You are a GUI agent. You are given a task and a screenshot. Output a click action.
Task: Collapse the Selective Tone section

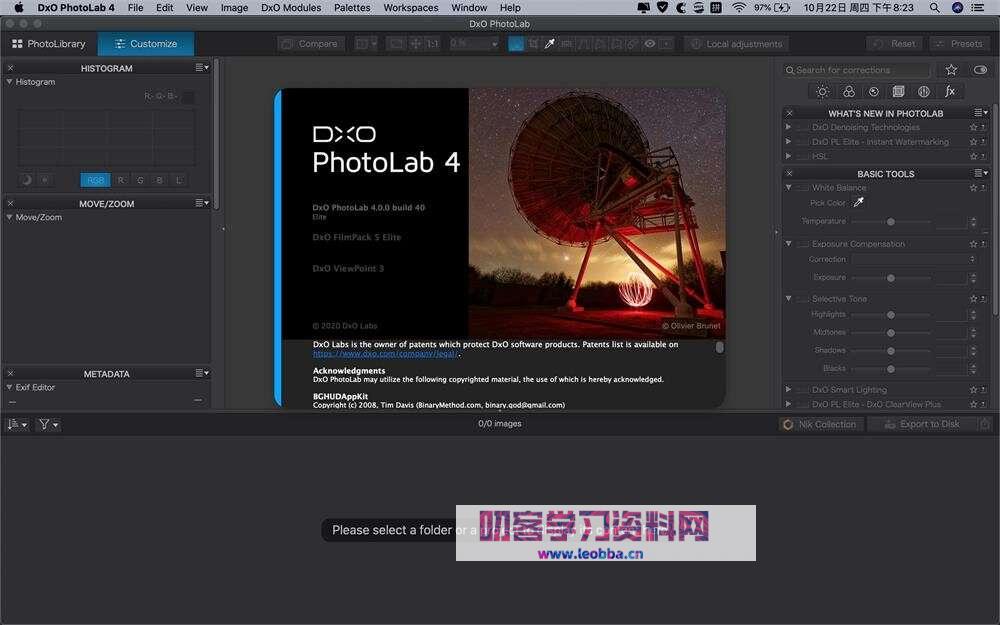[788, 298]
